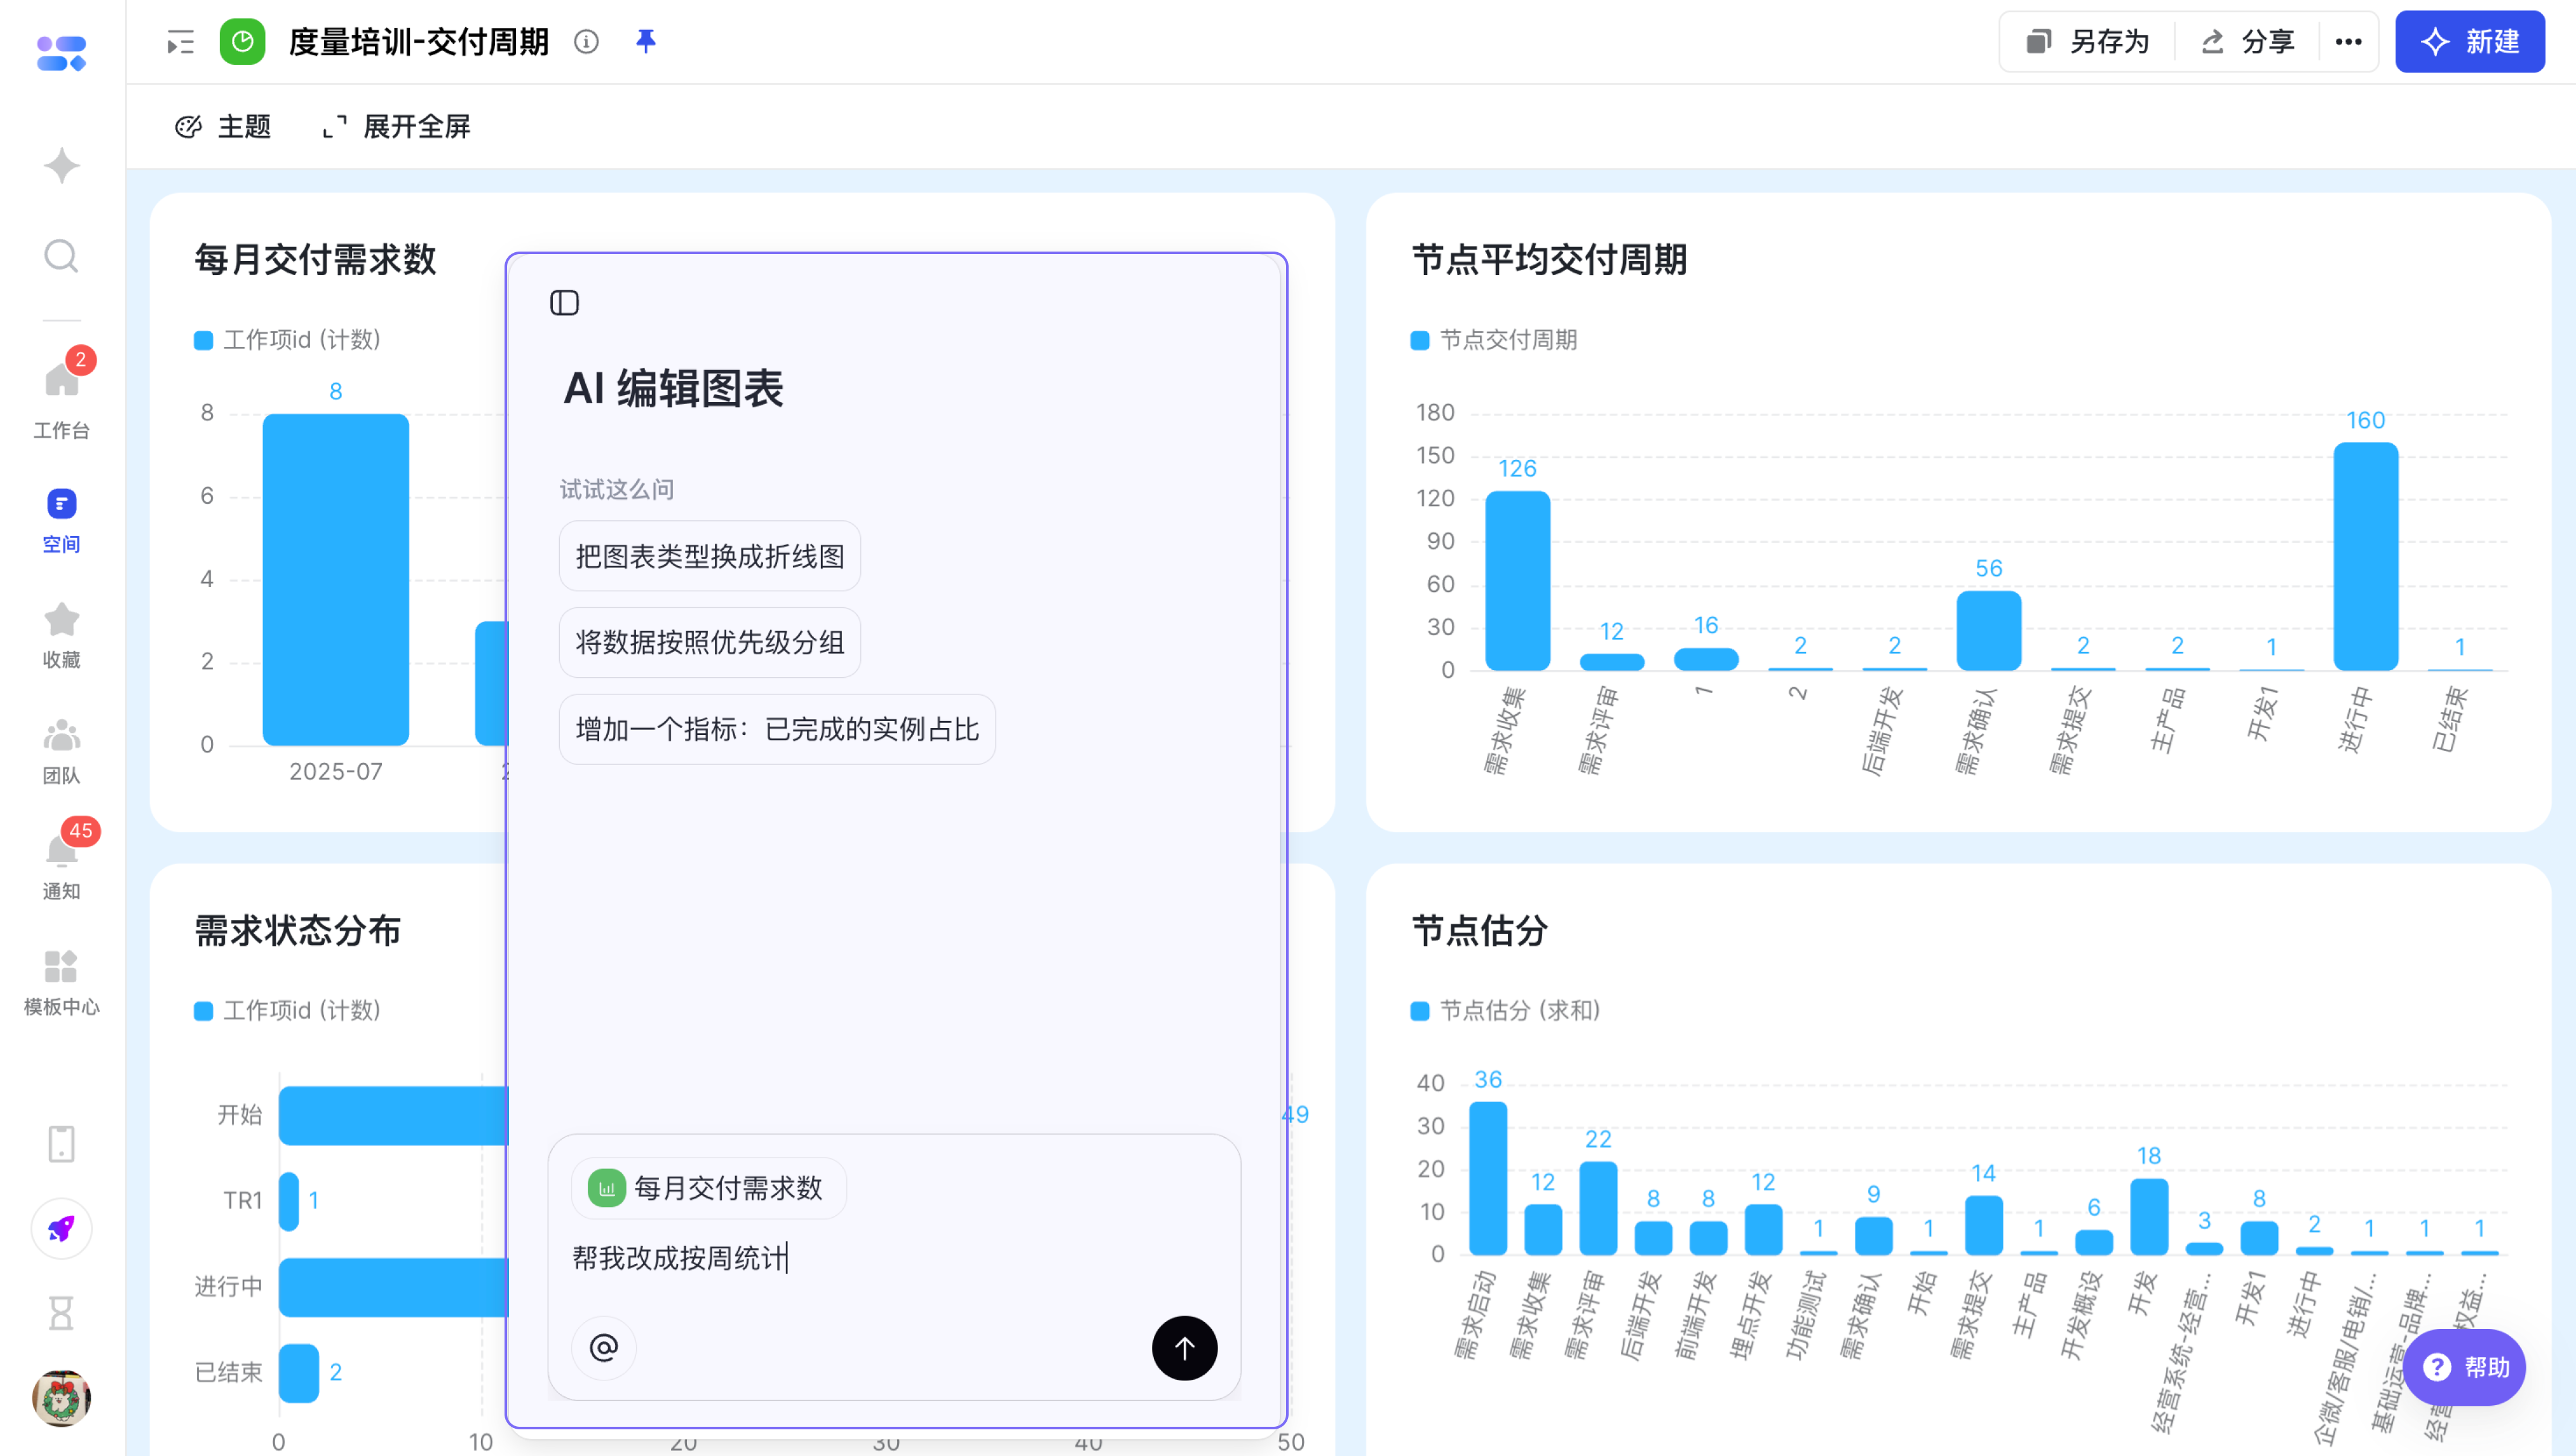
Task: Open 空间 space section
Action: [61, 520]
